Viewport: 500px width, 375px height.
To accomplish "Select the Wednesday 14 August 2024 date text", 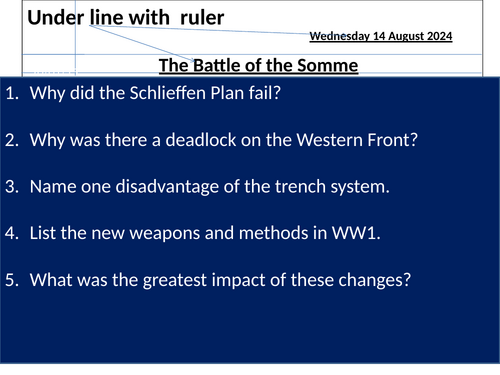I will pyautogui.click(x=381, y=36).
